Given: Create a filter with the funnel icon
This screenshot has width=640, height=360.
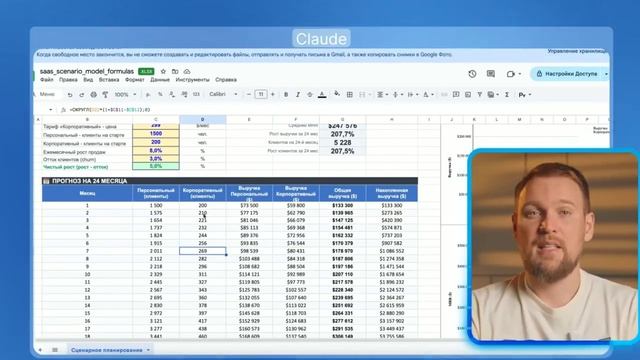Looking at the screenshot, I should (x=480, y=95).
